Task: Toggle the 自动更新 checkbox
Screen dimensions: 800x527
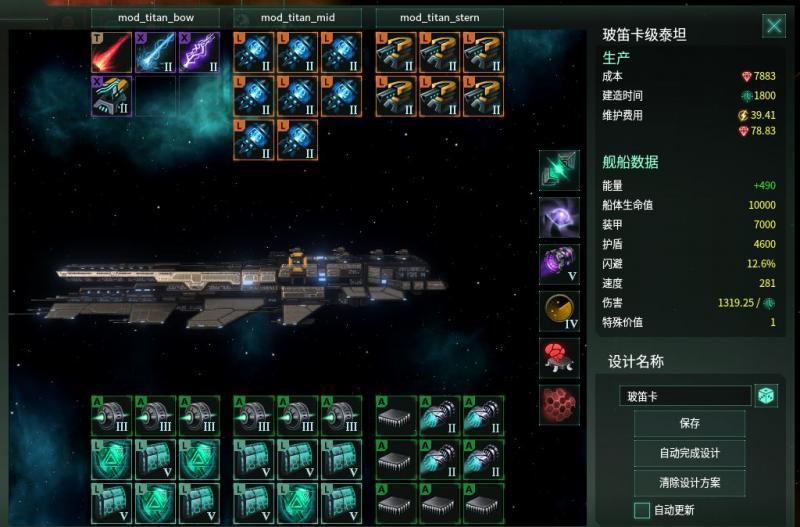Action: [641, 510]
